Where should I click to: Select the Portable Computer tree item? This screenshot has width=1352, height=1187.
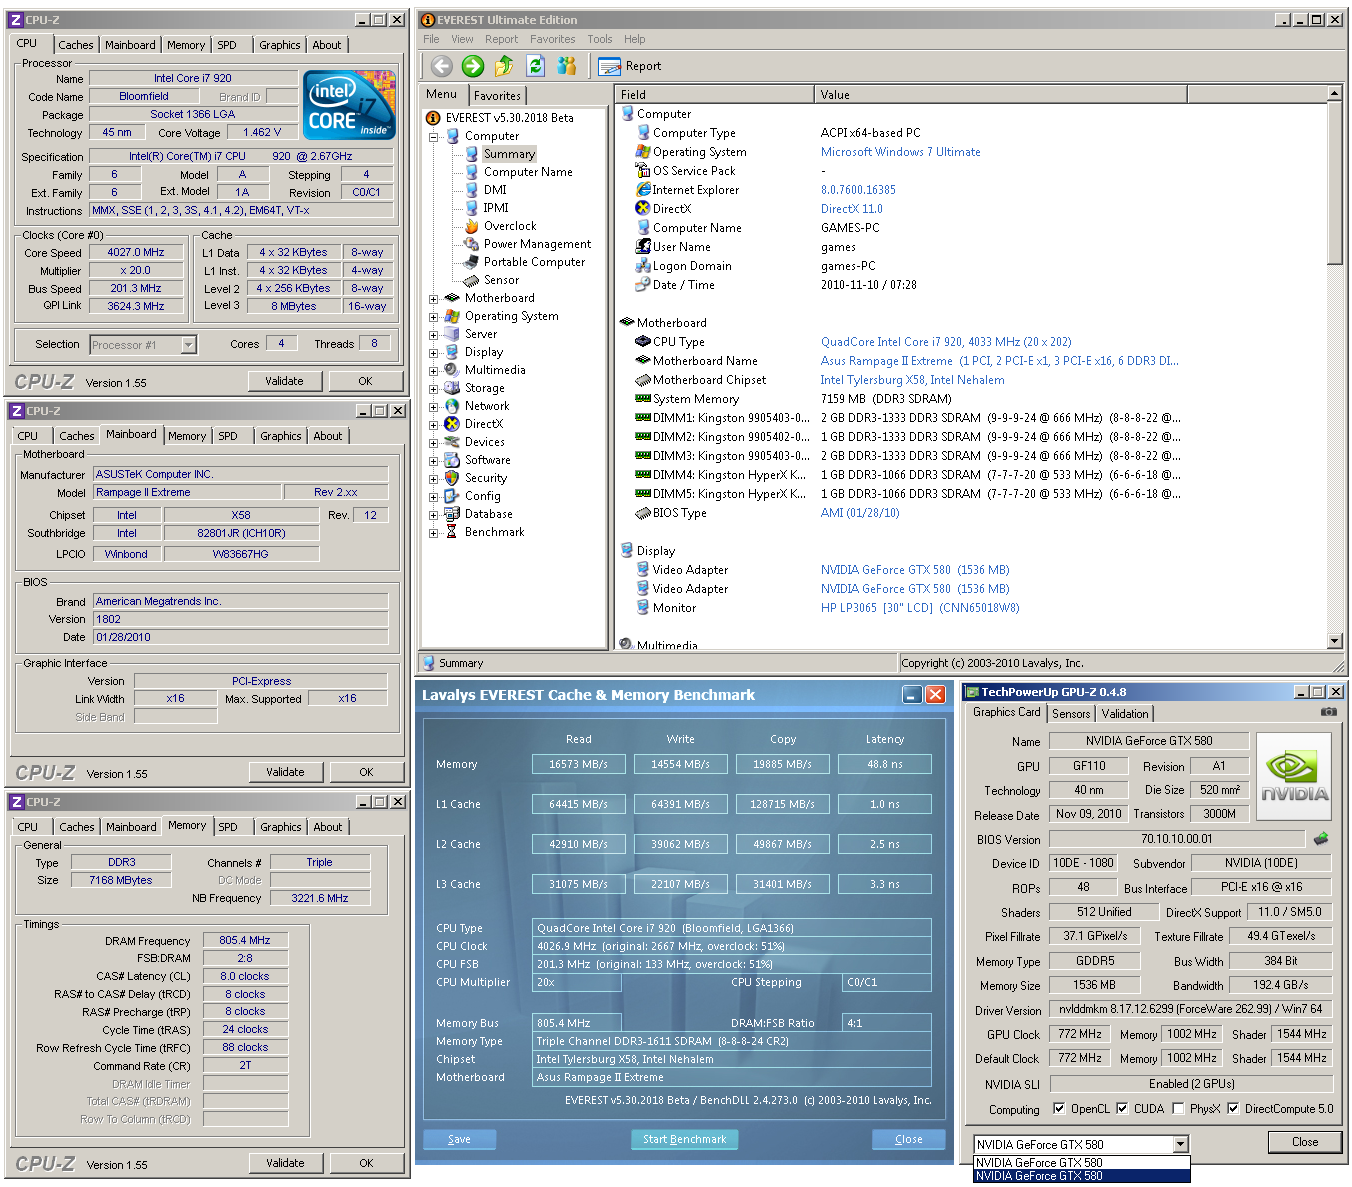click(x=534, y=262)
